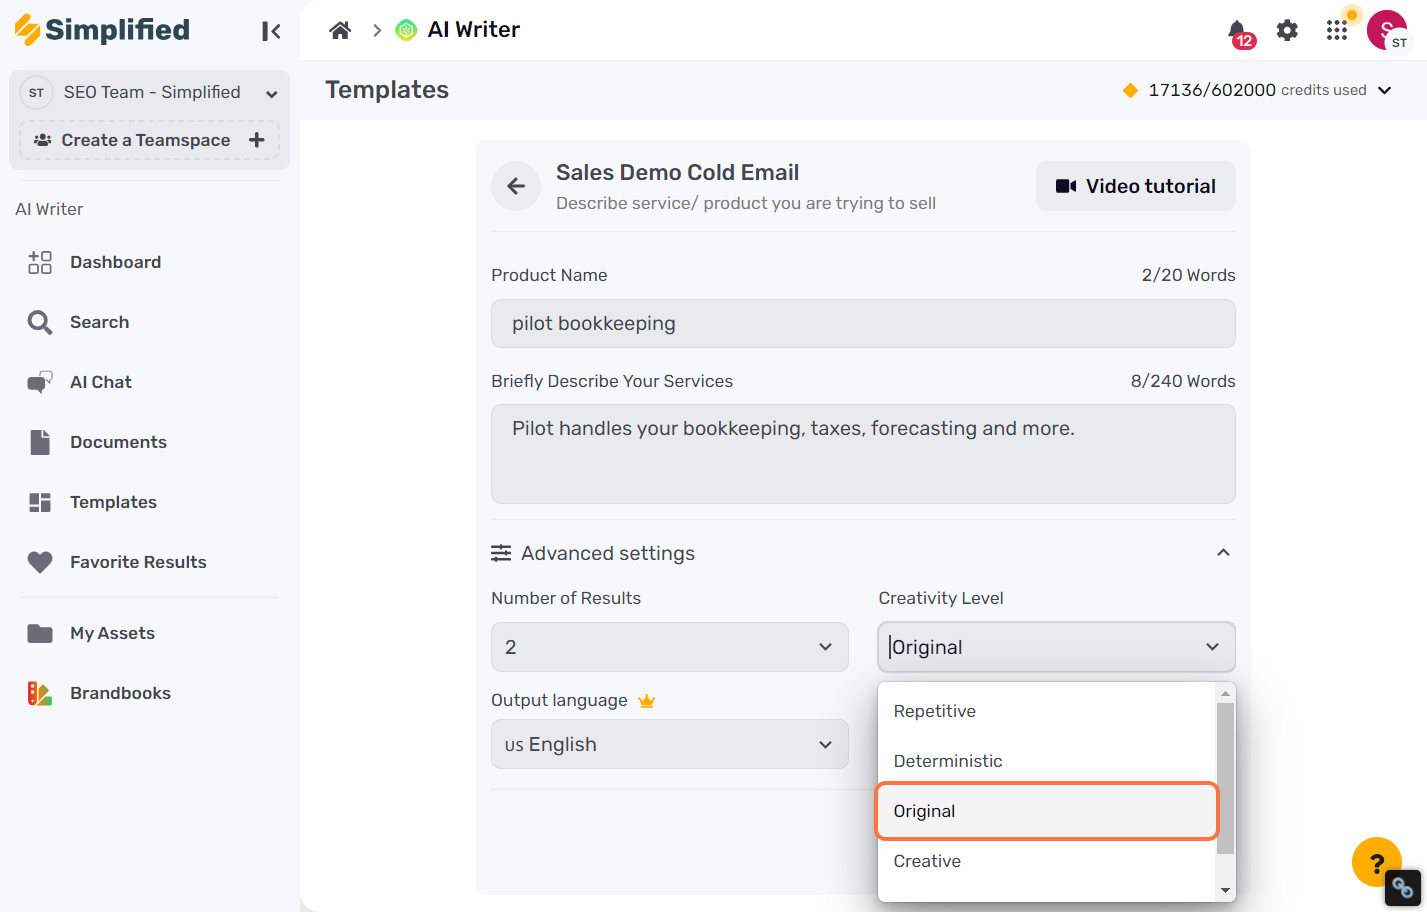Viewport: 1427px width, 912px height.
Task: Click the back arrow beside Sales Demo Cold Email
Action: click(x=516, y=186)
